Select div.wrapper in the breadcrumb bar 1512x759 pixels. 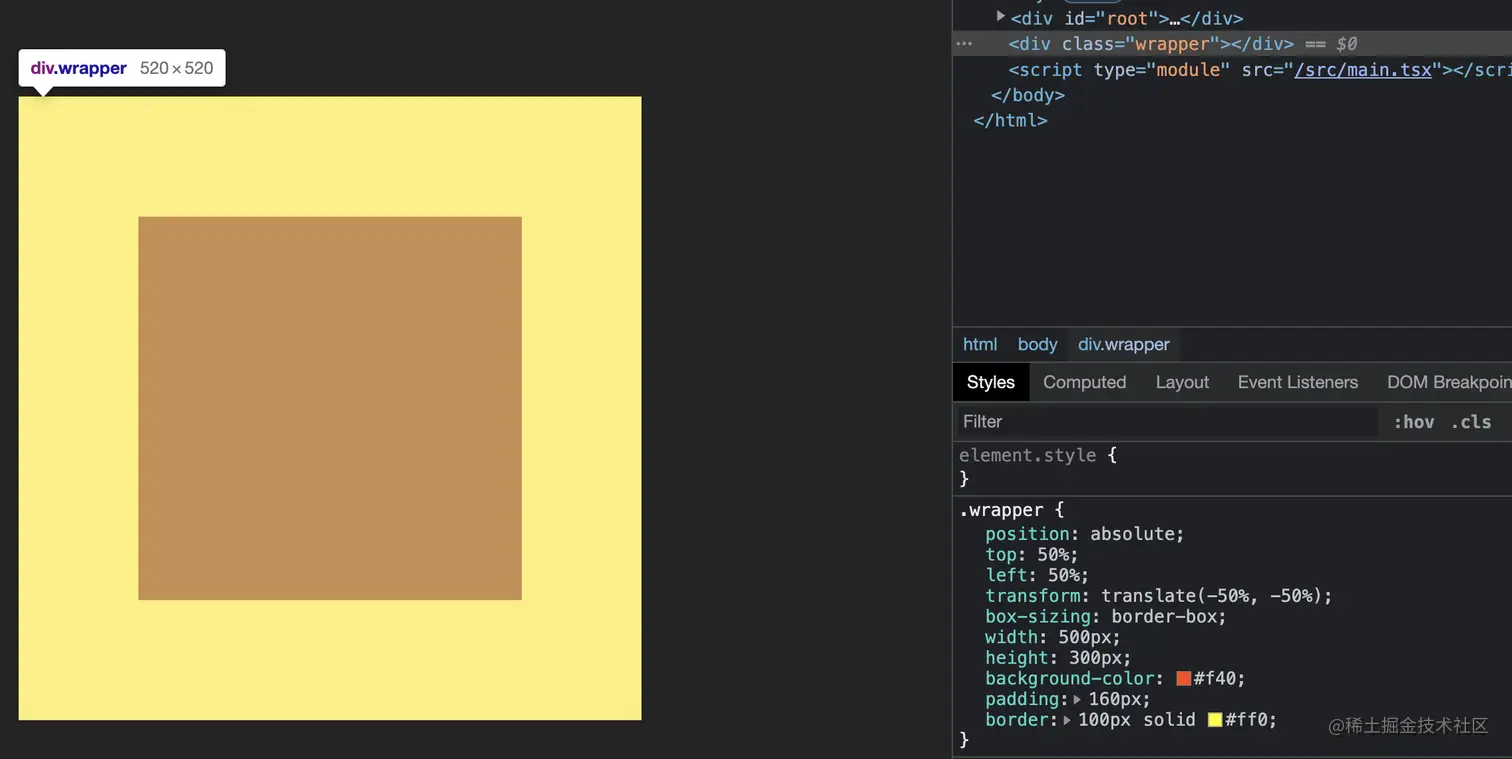(x=1123, y=344)
